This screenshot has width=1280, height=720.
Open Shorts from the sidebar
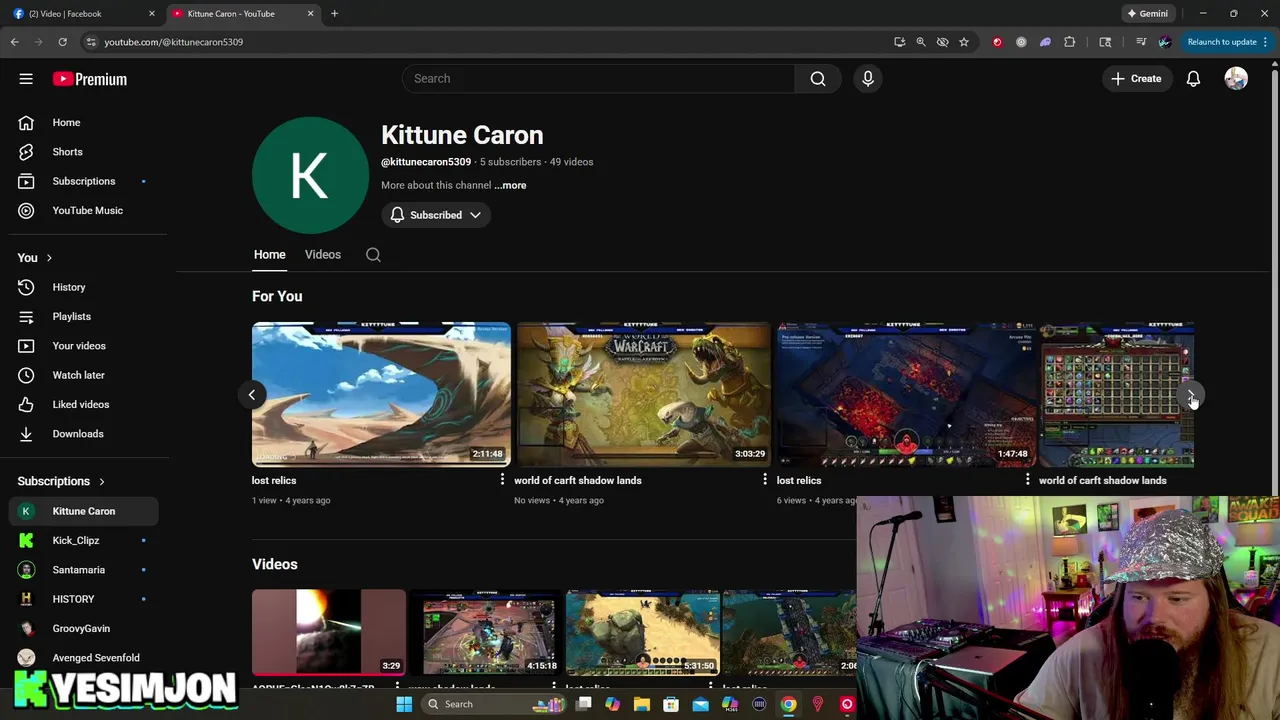[84, 152]
